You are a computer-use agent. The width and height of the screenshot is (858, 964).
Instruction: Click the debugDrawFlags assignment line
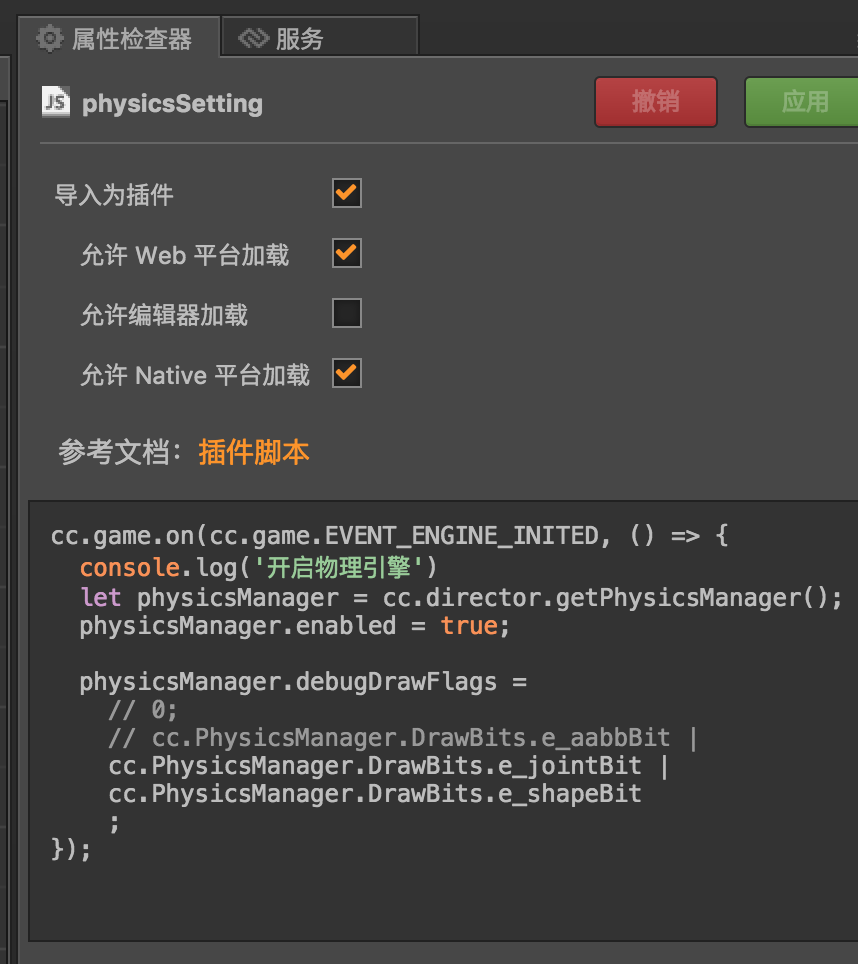(302, 682)
